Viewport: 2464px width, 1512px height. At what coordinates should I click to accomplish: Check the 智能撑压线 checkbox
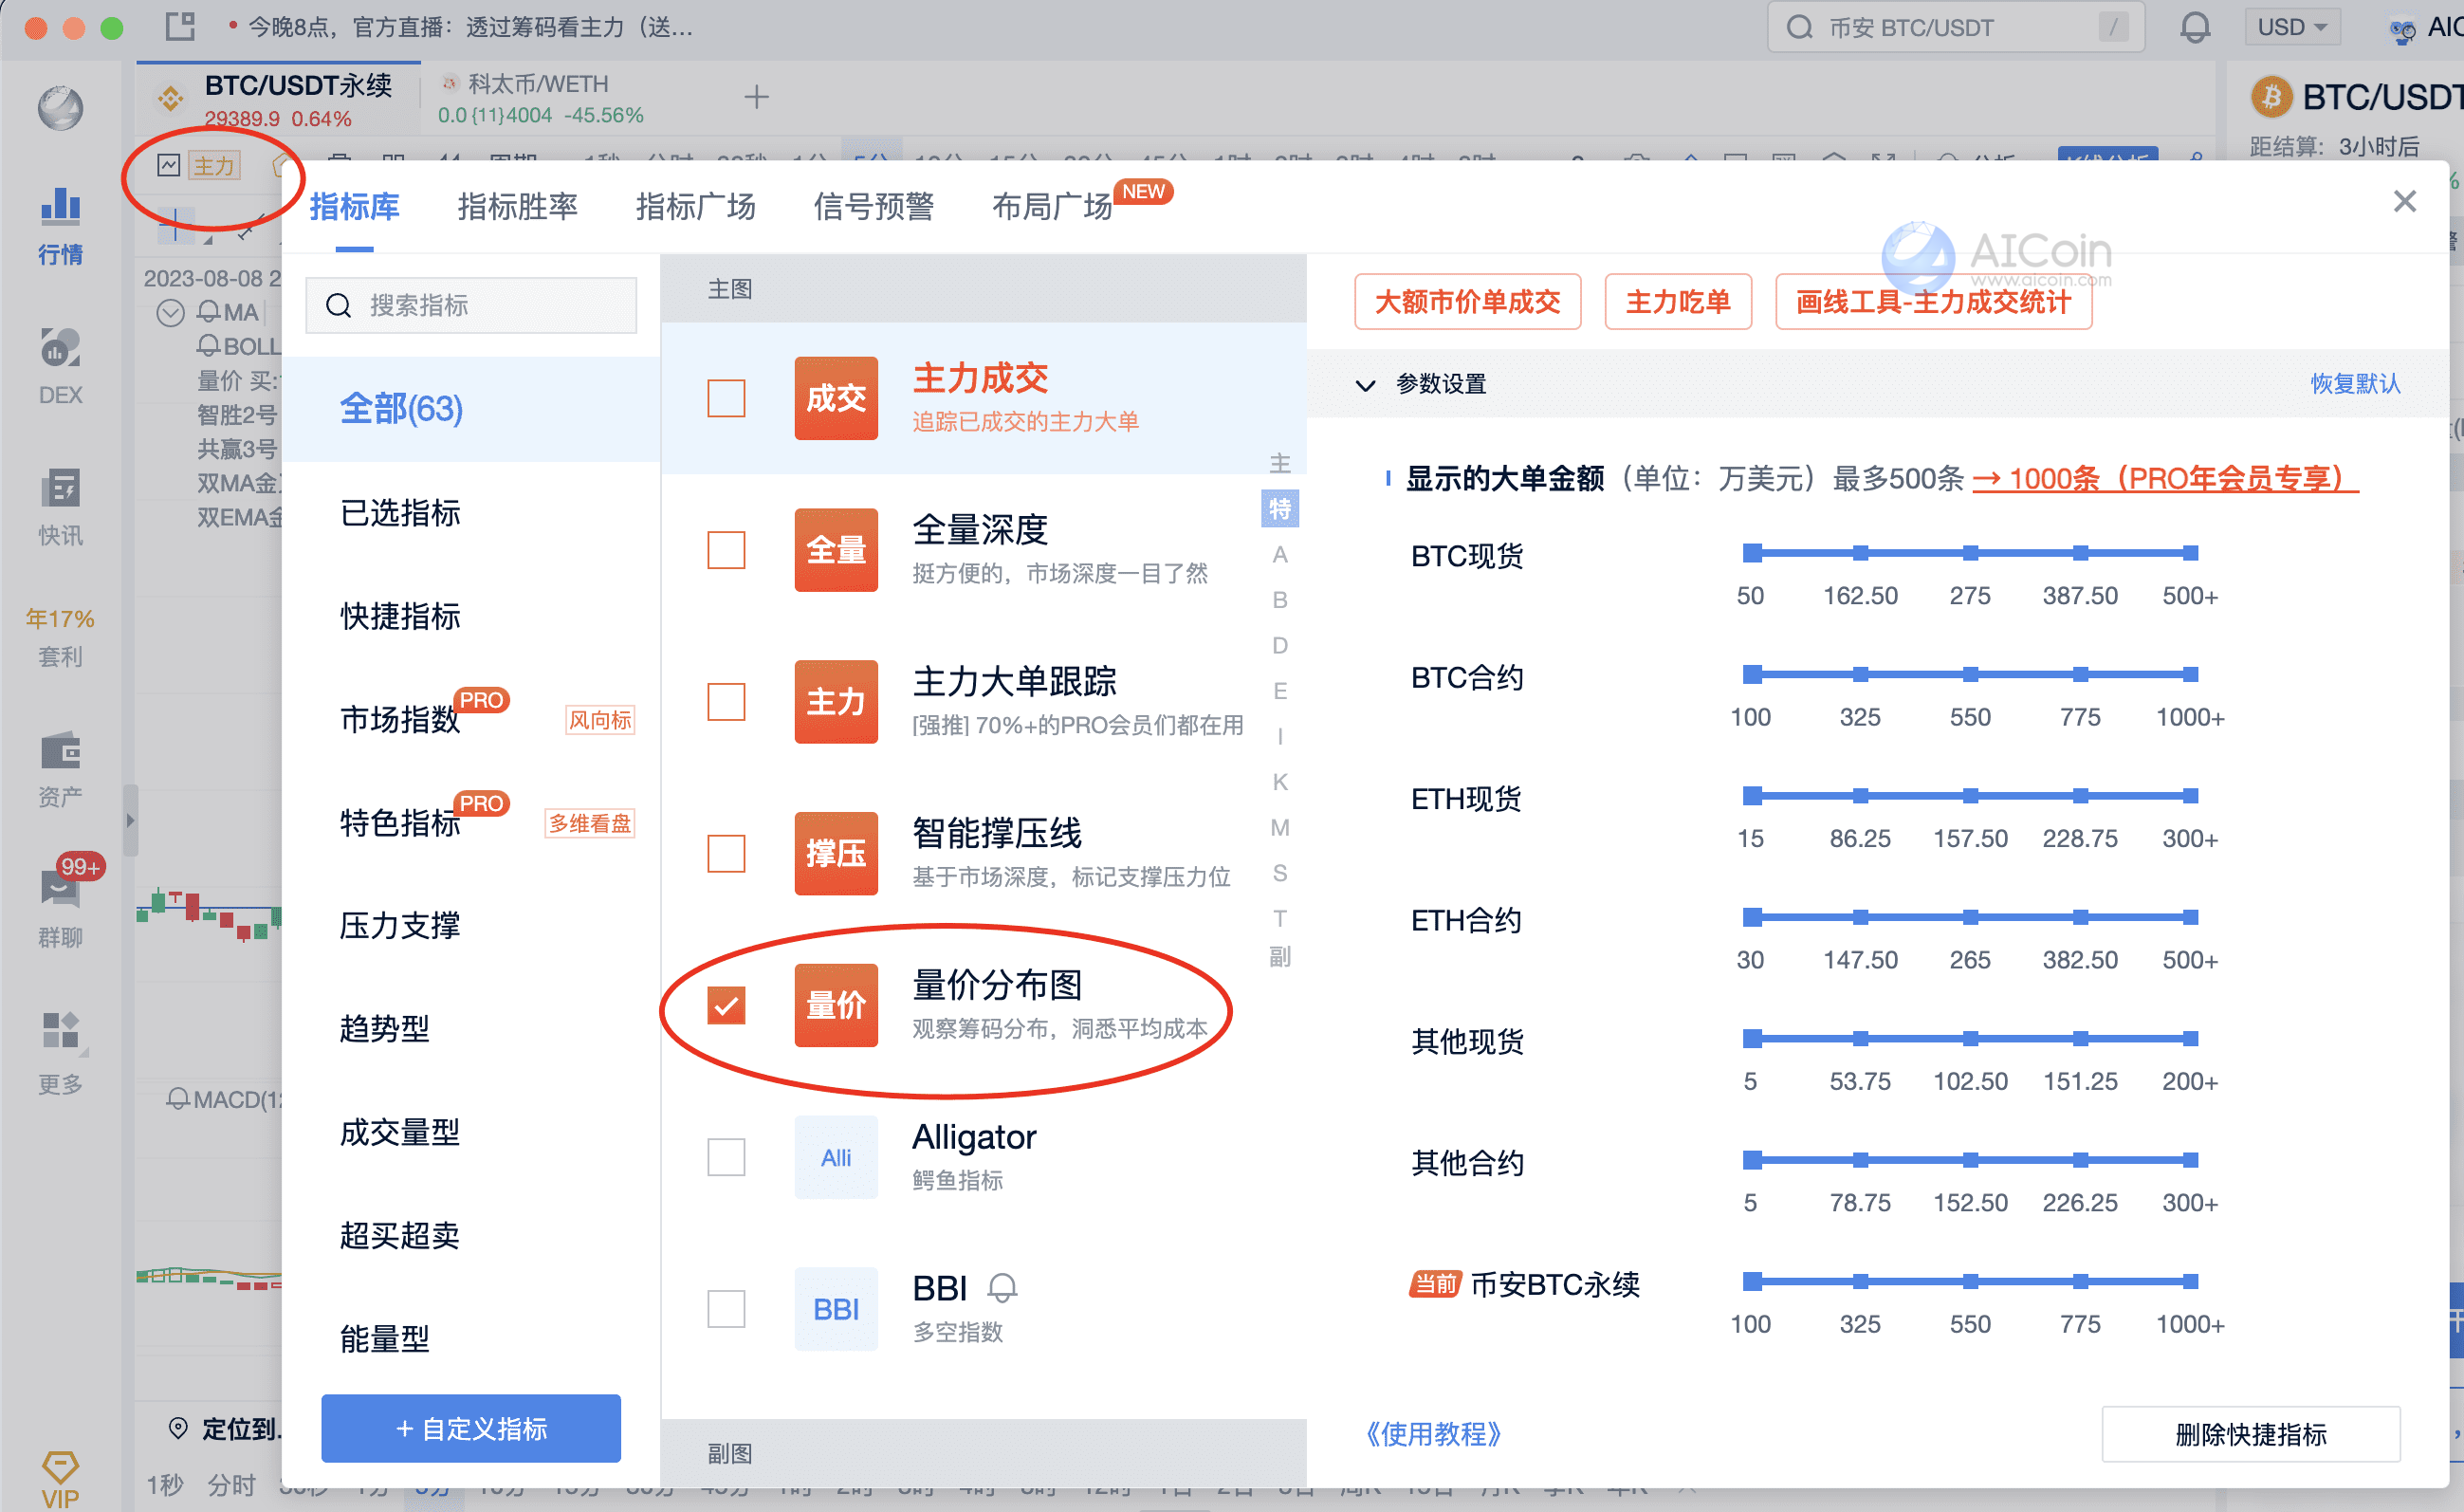click(x=726, y=853)
